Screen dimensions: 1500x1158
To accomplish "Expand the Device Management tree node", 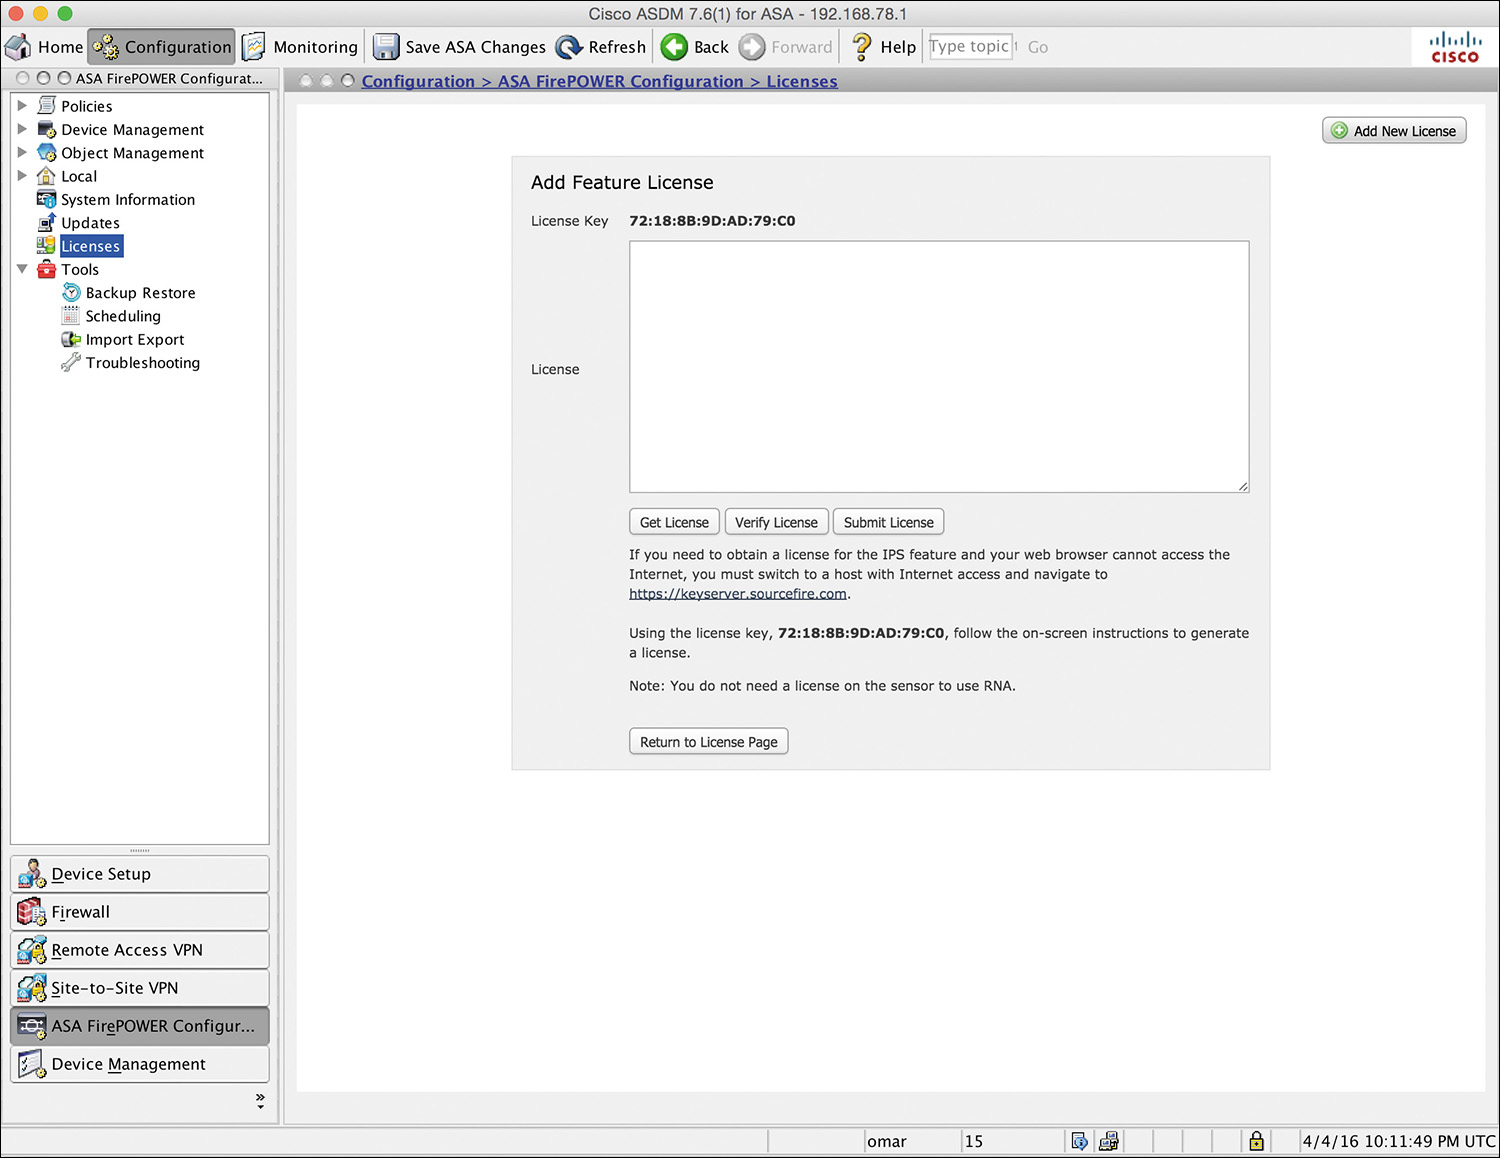I will [x=22, y=129].
